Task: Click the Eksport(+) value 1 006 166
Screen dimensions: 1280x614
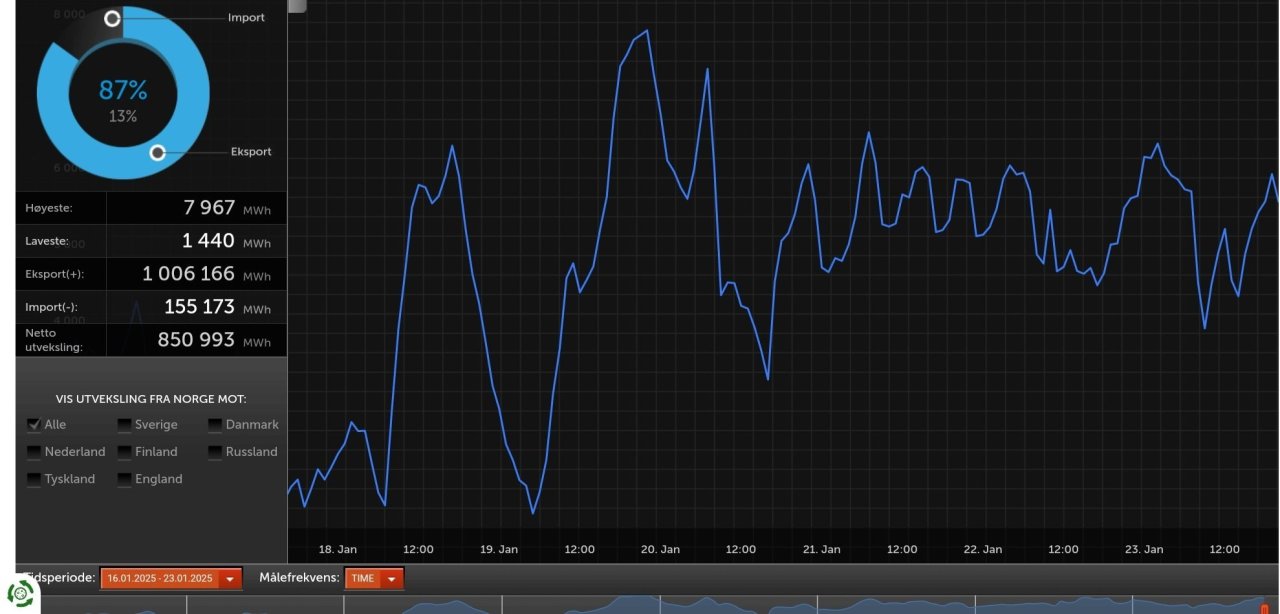Action: (189, 274)
